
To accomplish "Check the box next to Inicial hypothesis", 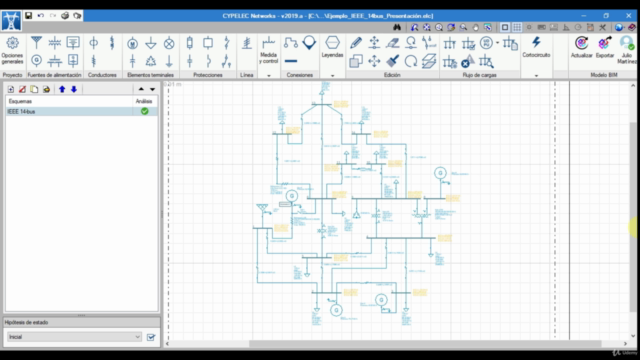I will [151, 337].
